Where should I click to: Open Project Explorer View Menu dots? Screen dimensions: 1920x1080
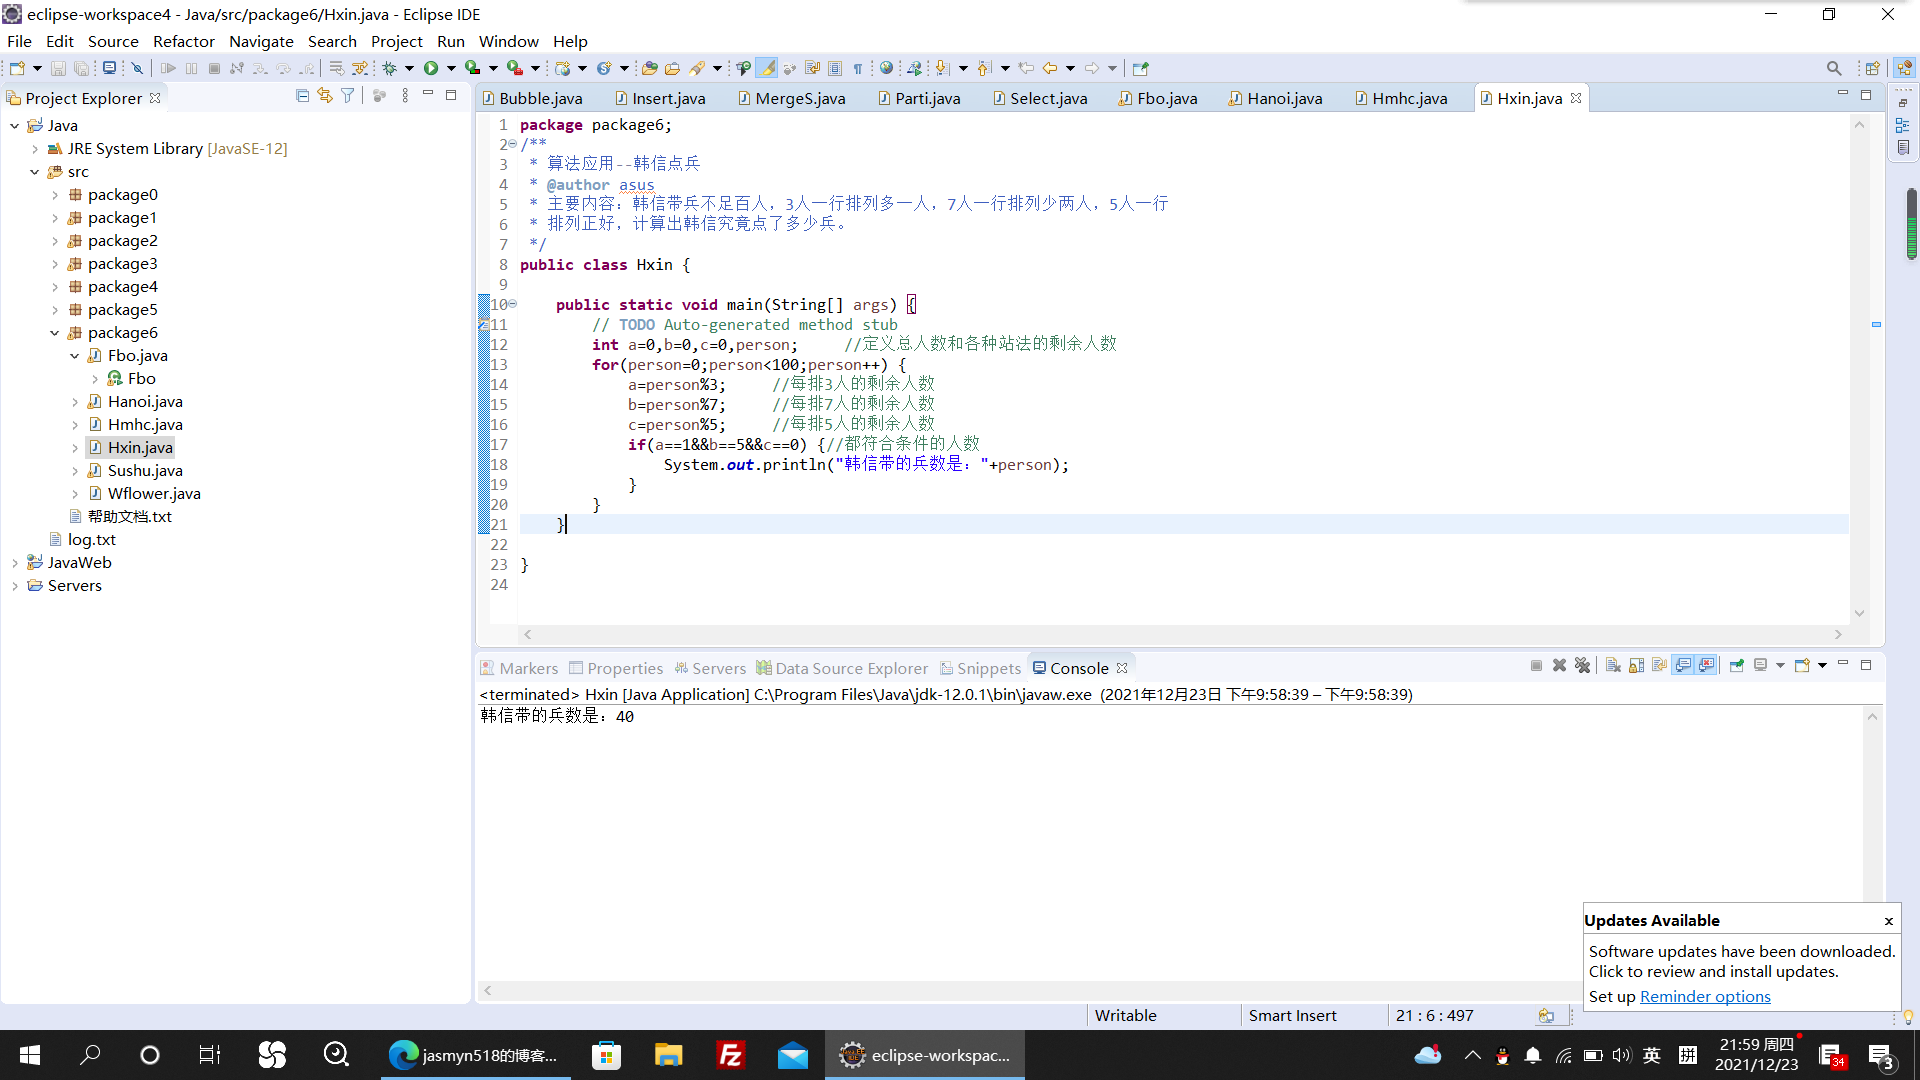pyautogui.click(x=404, y=96)
